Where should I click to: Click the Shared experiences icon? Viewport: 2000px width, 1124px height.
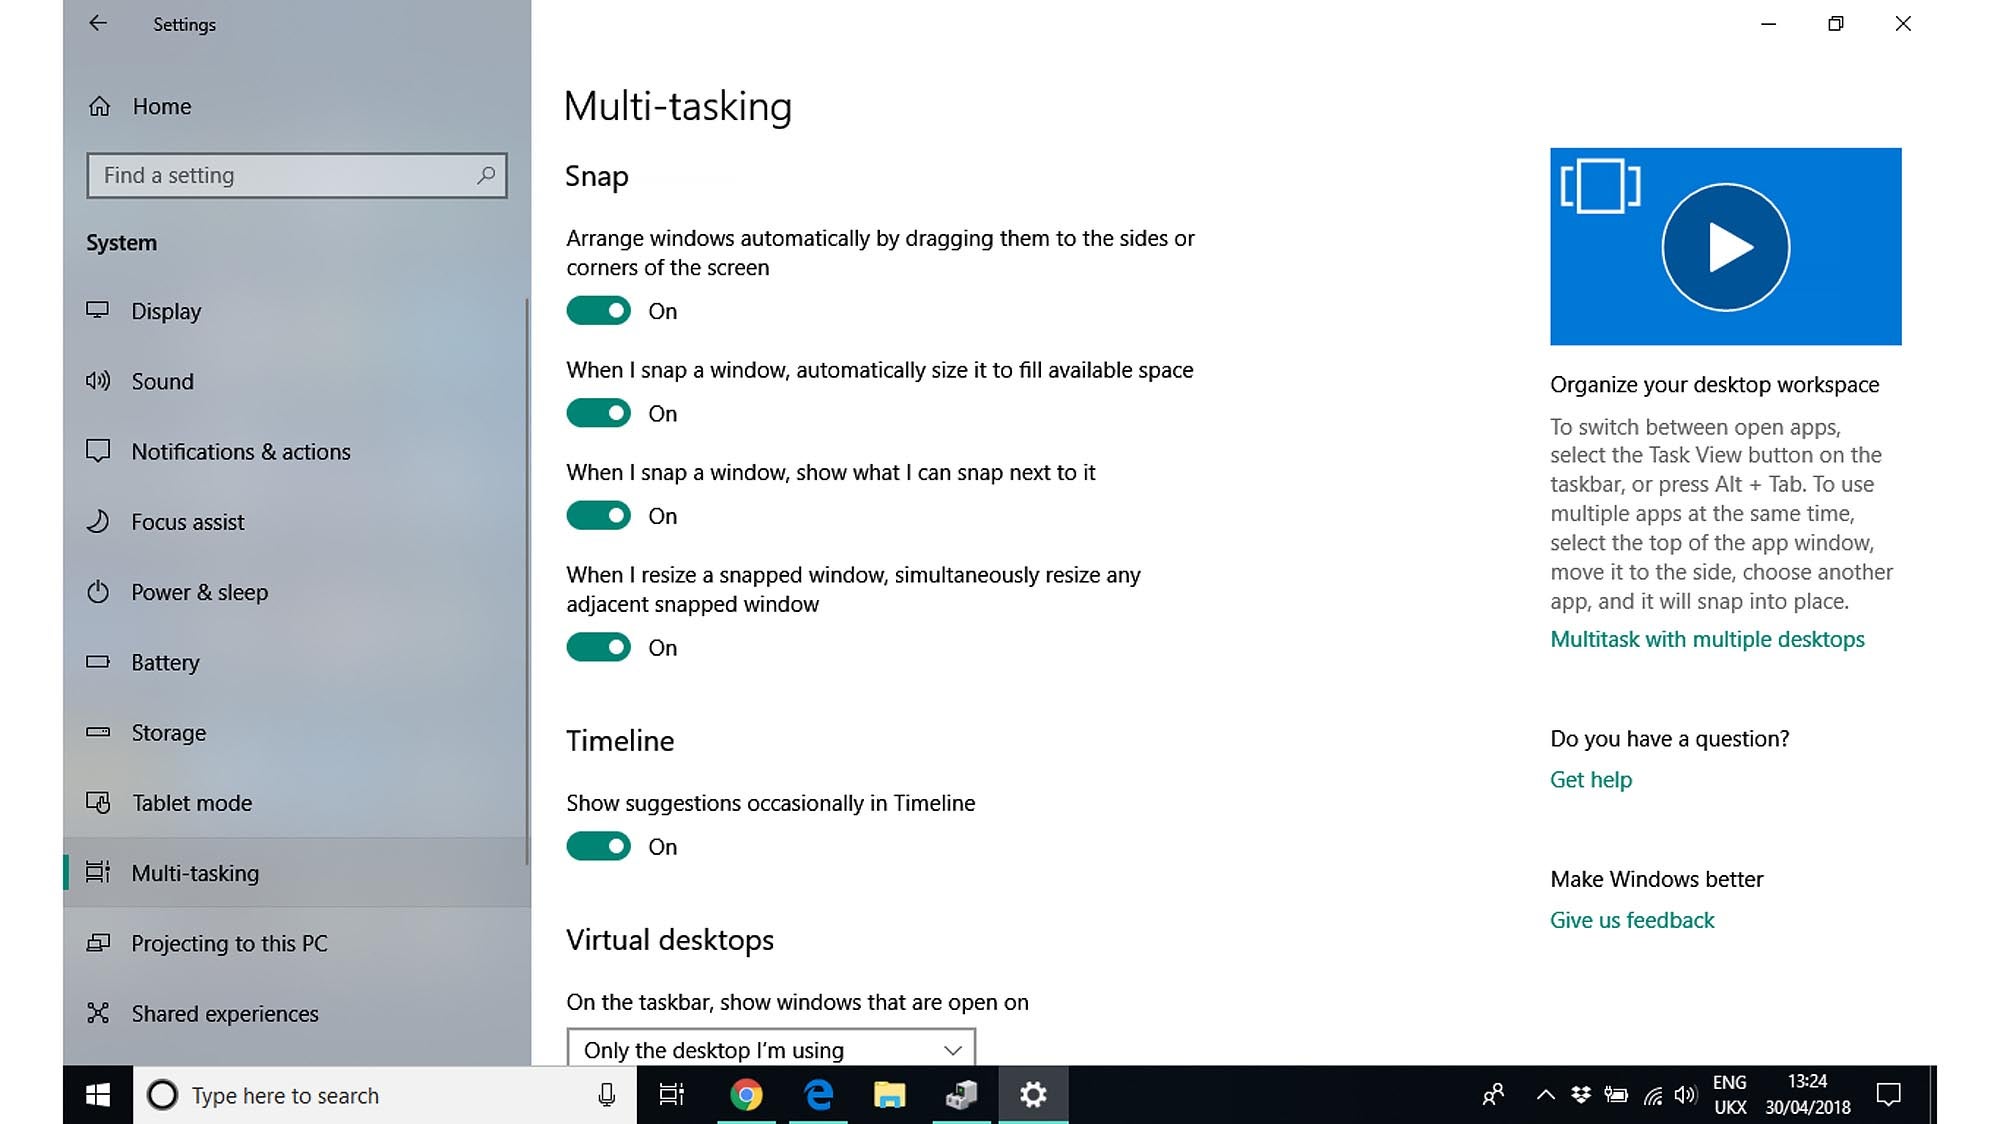(97, 1013)
